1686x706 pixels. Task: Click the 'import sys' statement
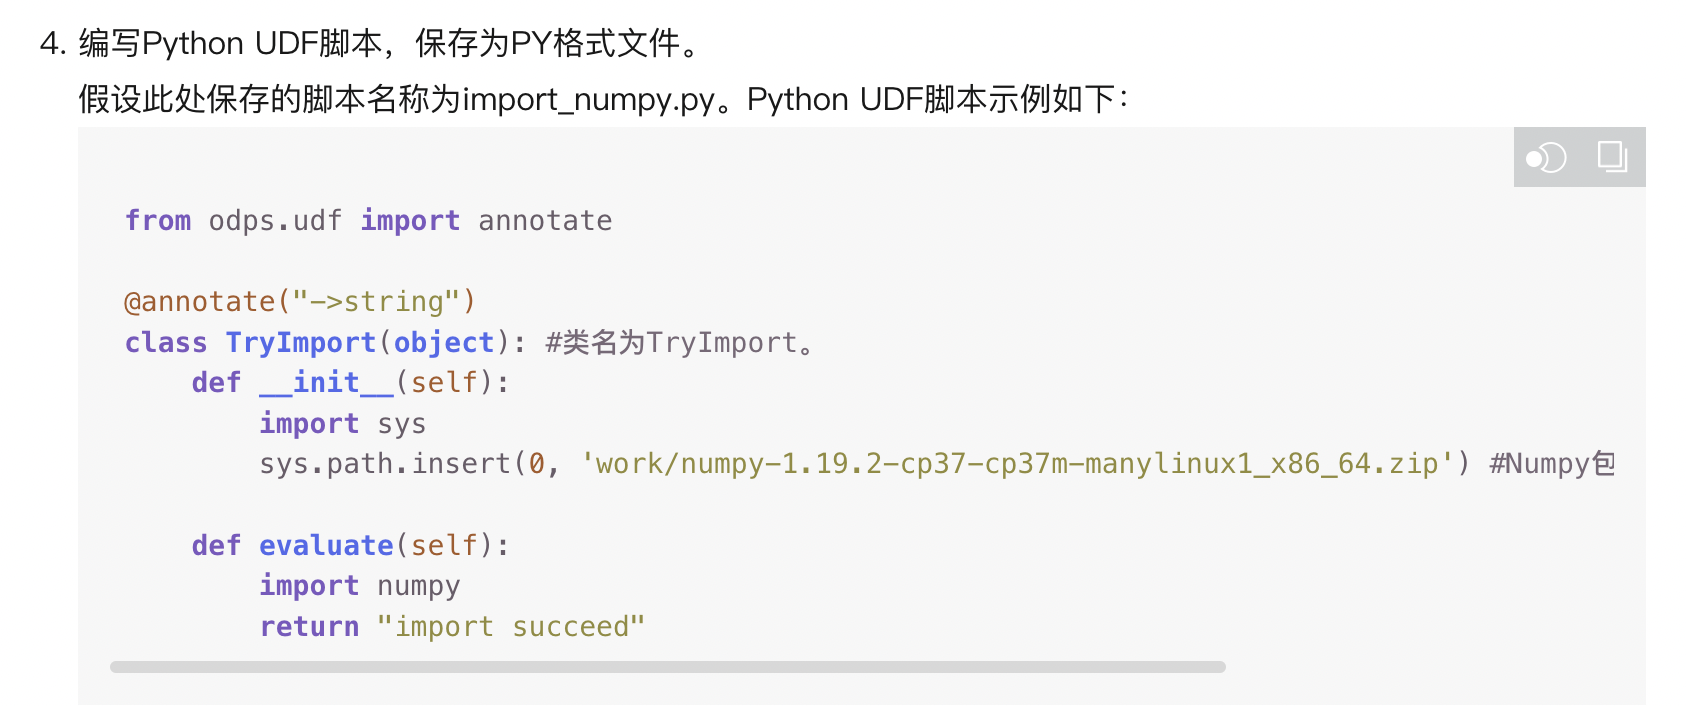pos(342,424)
